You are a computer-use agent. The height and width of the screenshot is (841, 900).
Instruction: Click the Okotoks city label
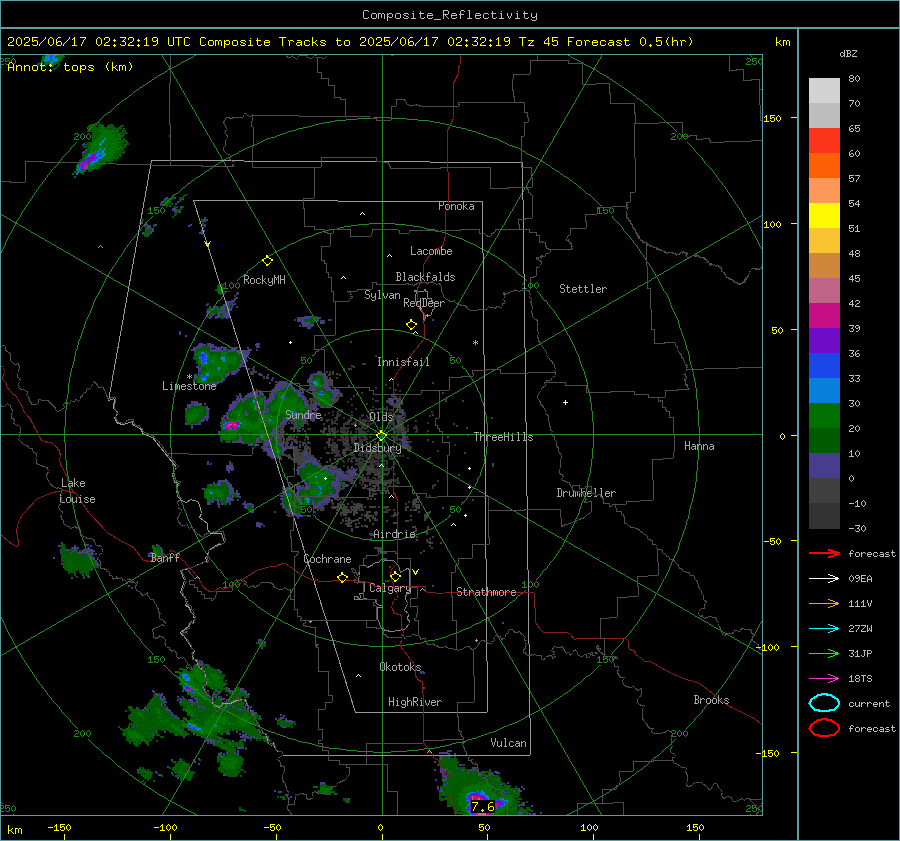pyautogui.click(x=400, y=666)
